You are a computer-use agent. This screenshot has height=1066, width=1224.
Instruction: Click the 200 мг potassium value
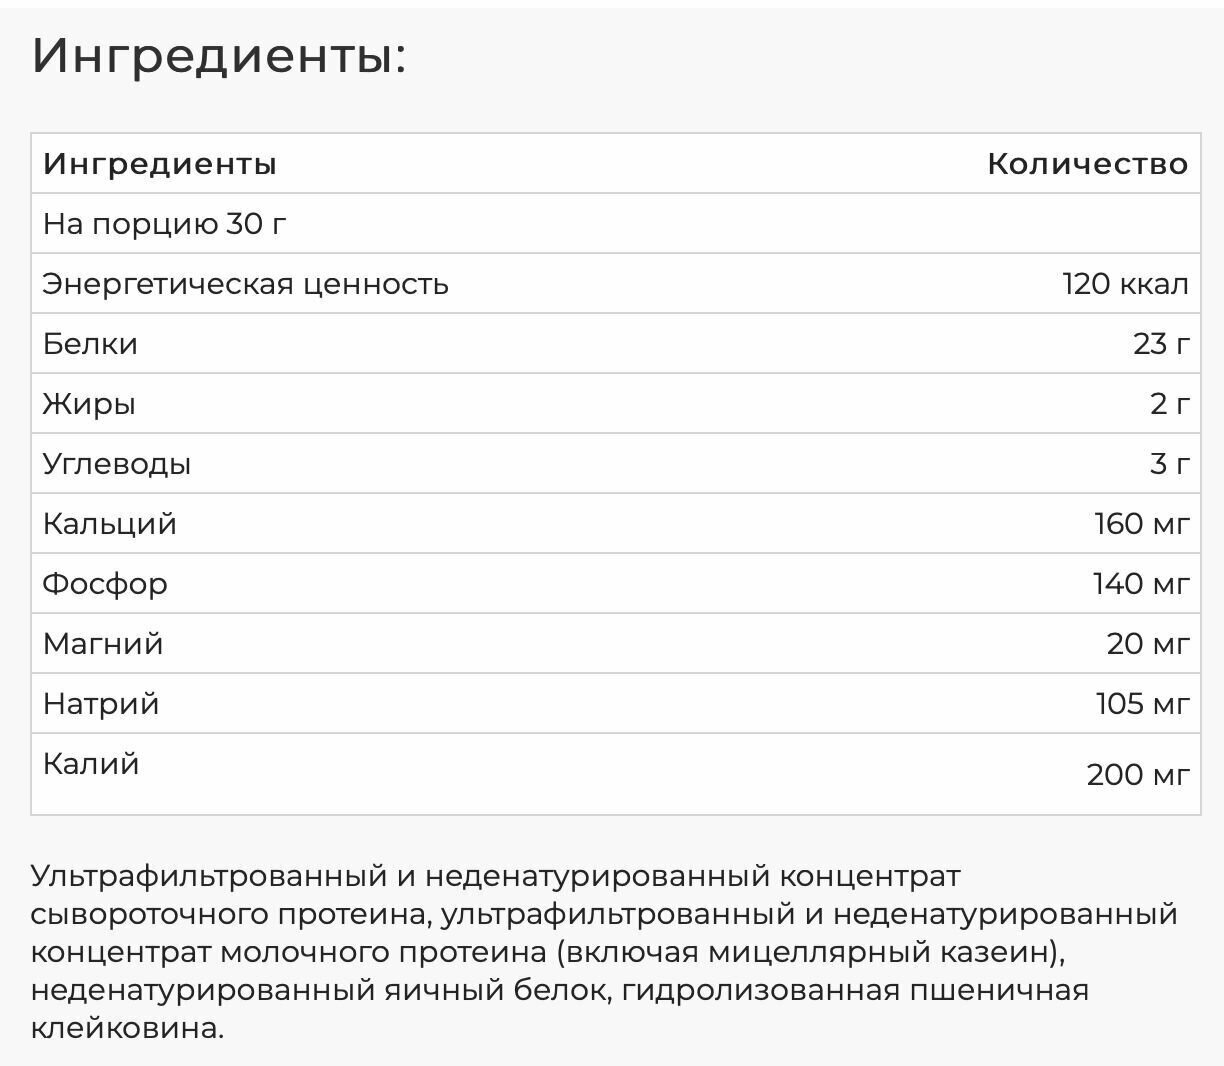point(1138,774)
